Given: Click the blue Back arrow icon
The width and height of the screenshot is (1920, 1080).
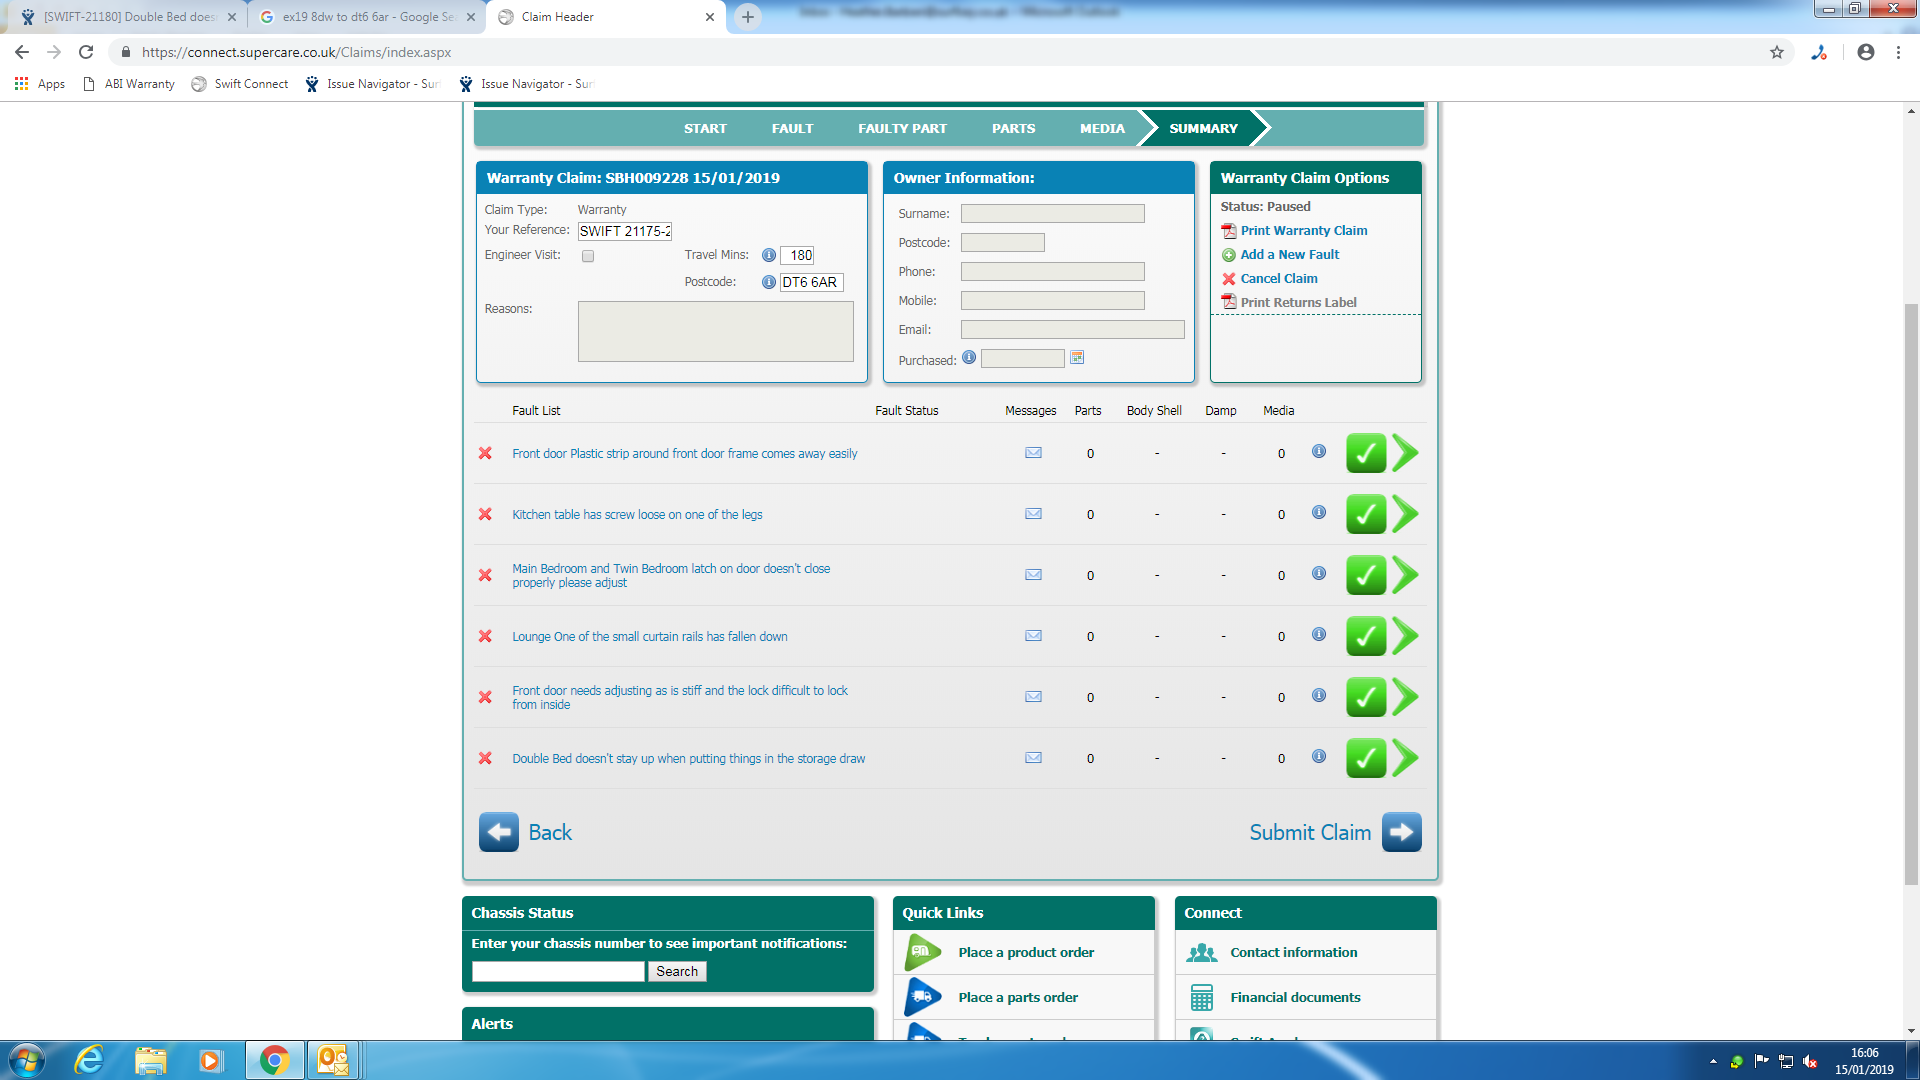Looking at the screenshot, I should point(498,832).
